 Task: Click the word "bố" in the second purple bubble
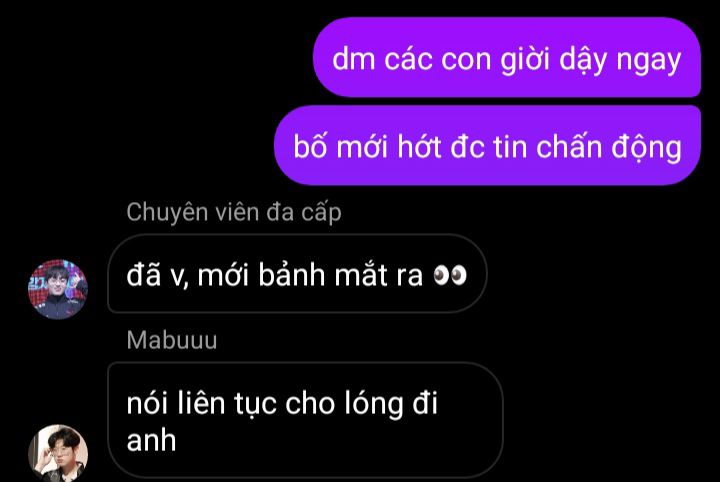310,146
